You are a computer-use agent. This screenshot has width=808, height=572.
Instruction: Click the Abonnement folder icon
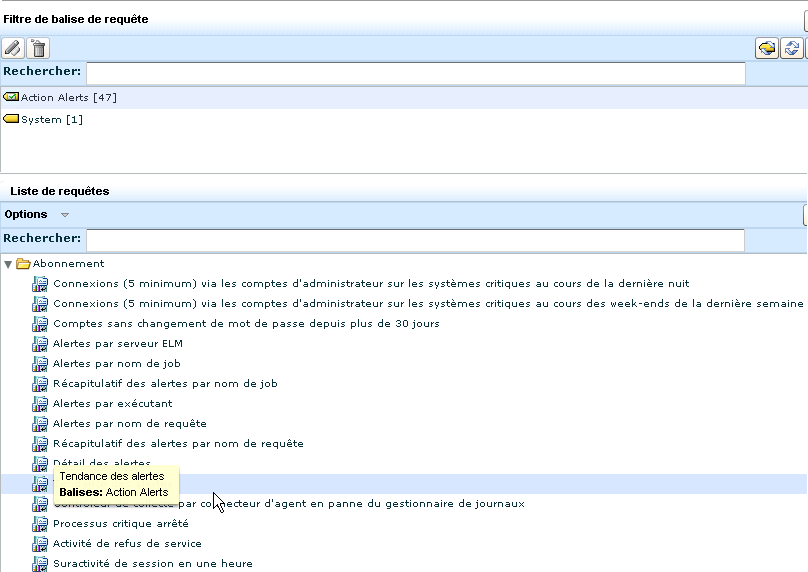click(23, 264)
